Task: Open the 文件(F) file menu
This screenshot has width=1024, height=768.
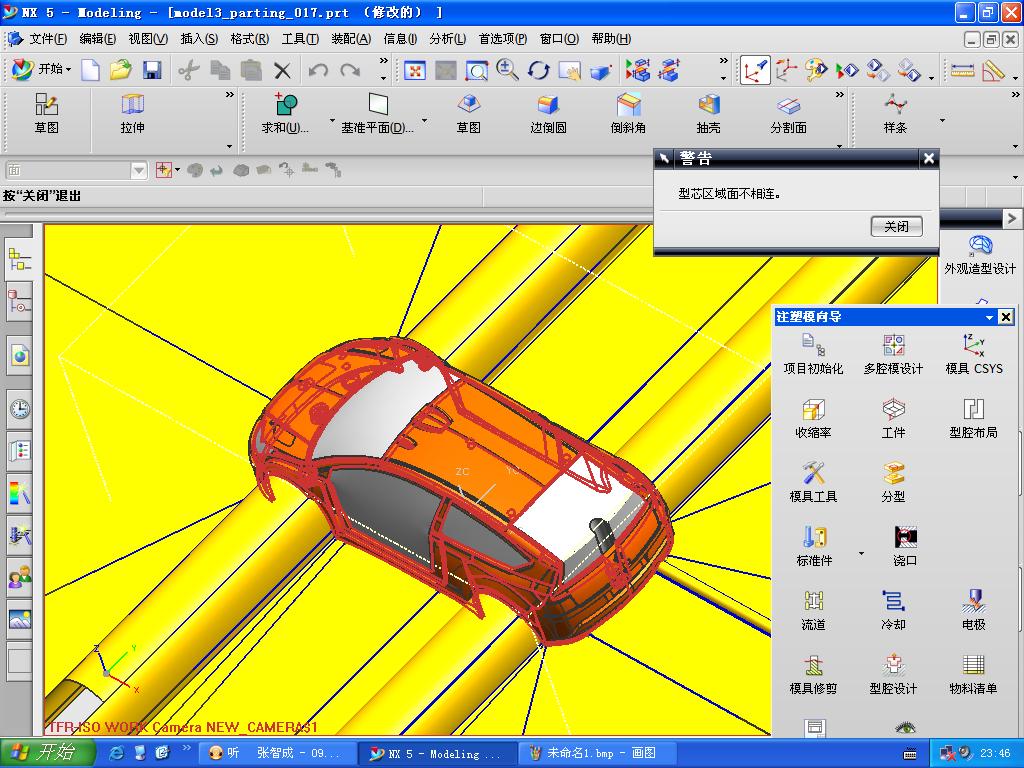Action: (x=47, y=39)
